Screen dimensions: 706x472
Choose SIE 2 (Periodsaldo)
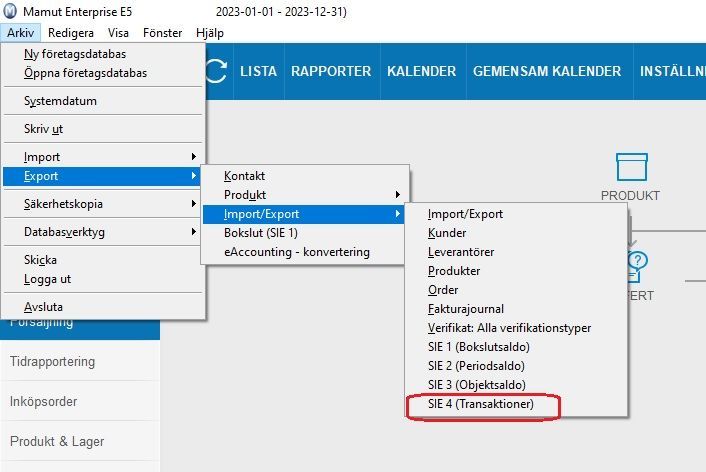(x=516, y=366)
